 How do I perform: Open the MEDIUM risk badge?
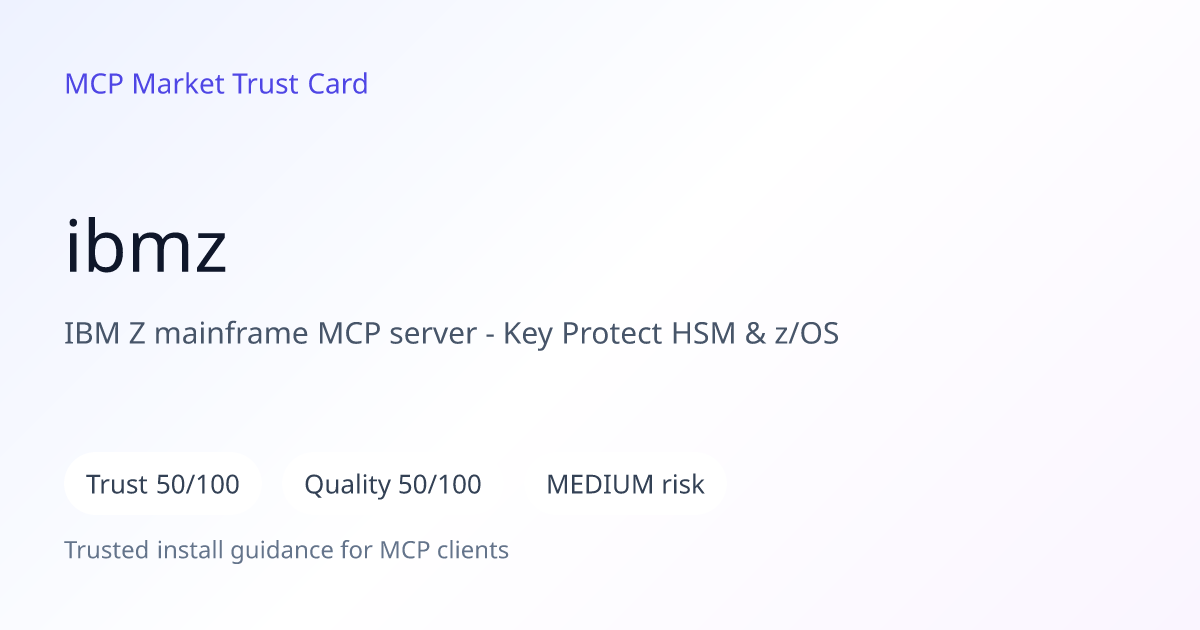coord(625,484)
